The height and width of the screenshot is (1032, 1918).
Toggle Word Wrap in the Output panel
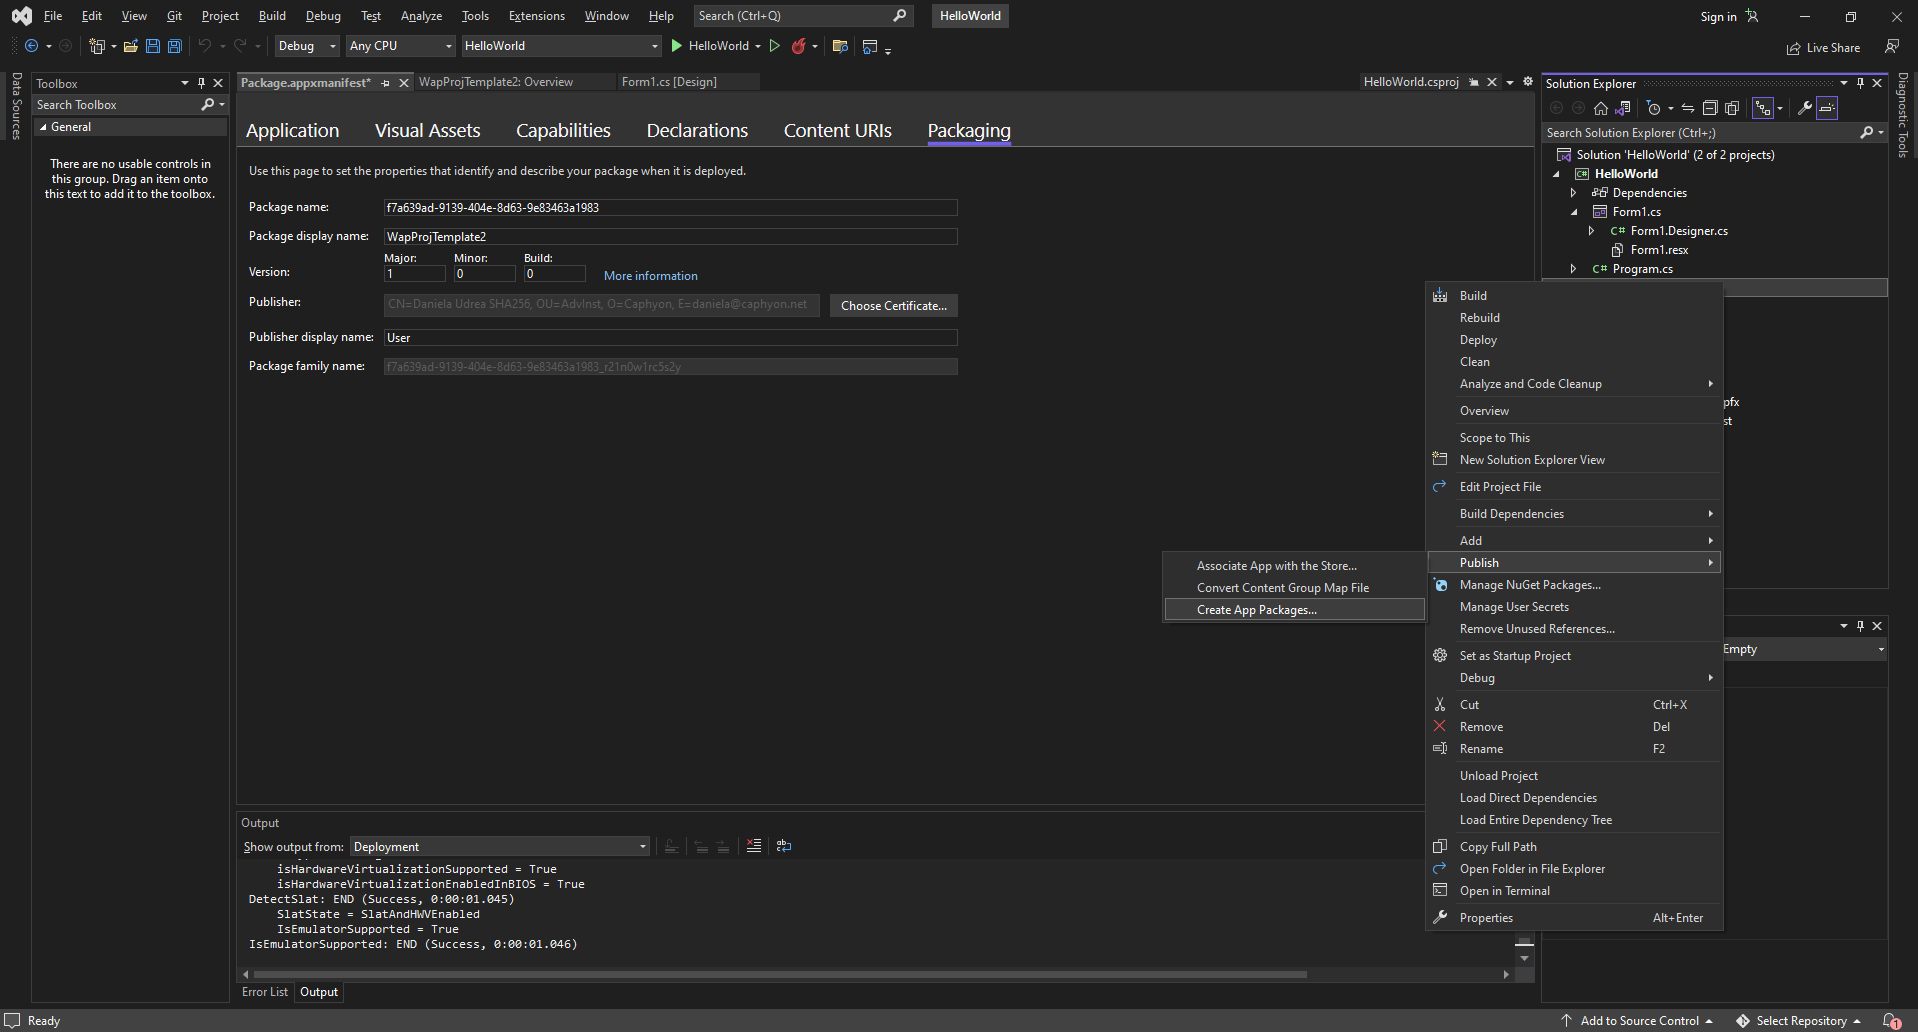(784, 846)
